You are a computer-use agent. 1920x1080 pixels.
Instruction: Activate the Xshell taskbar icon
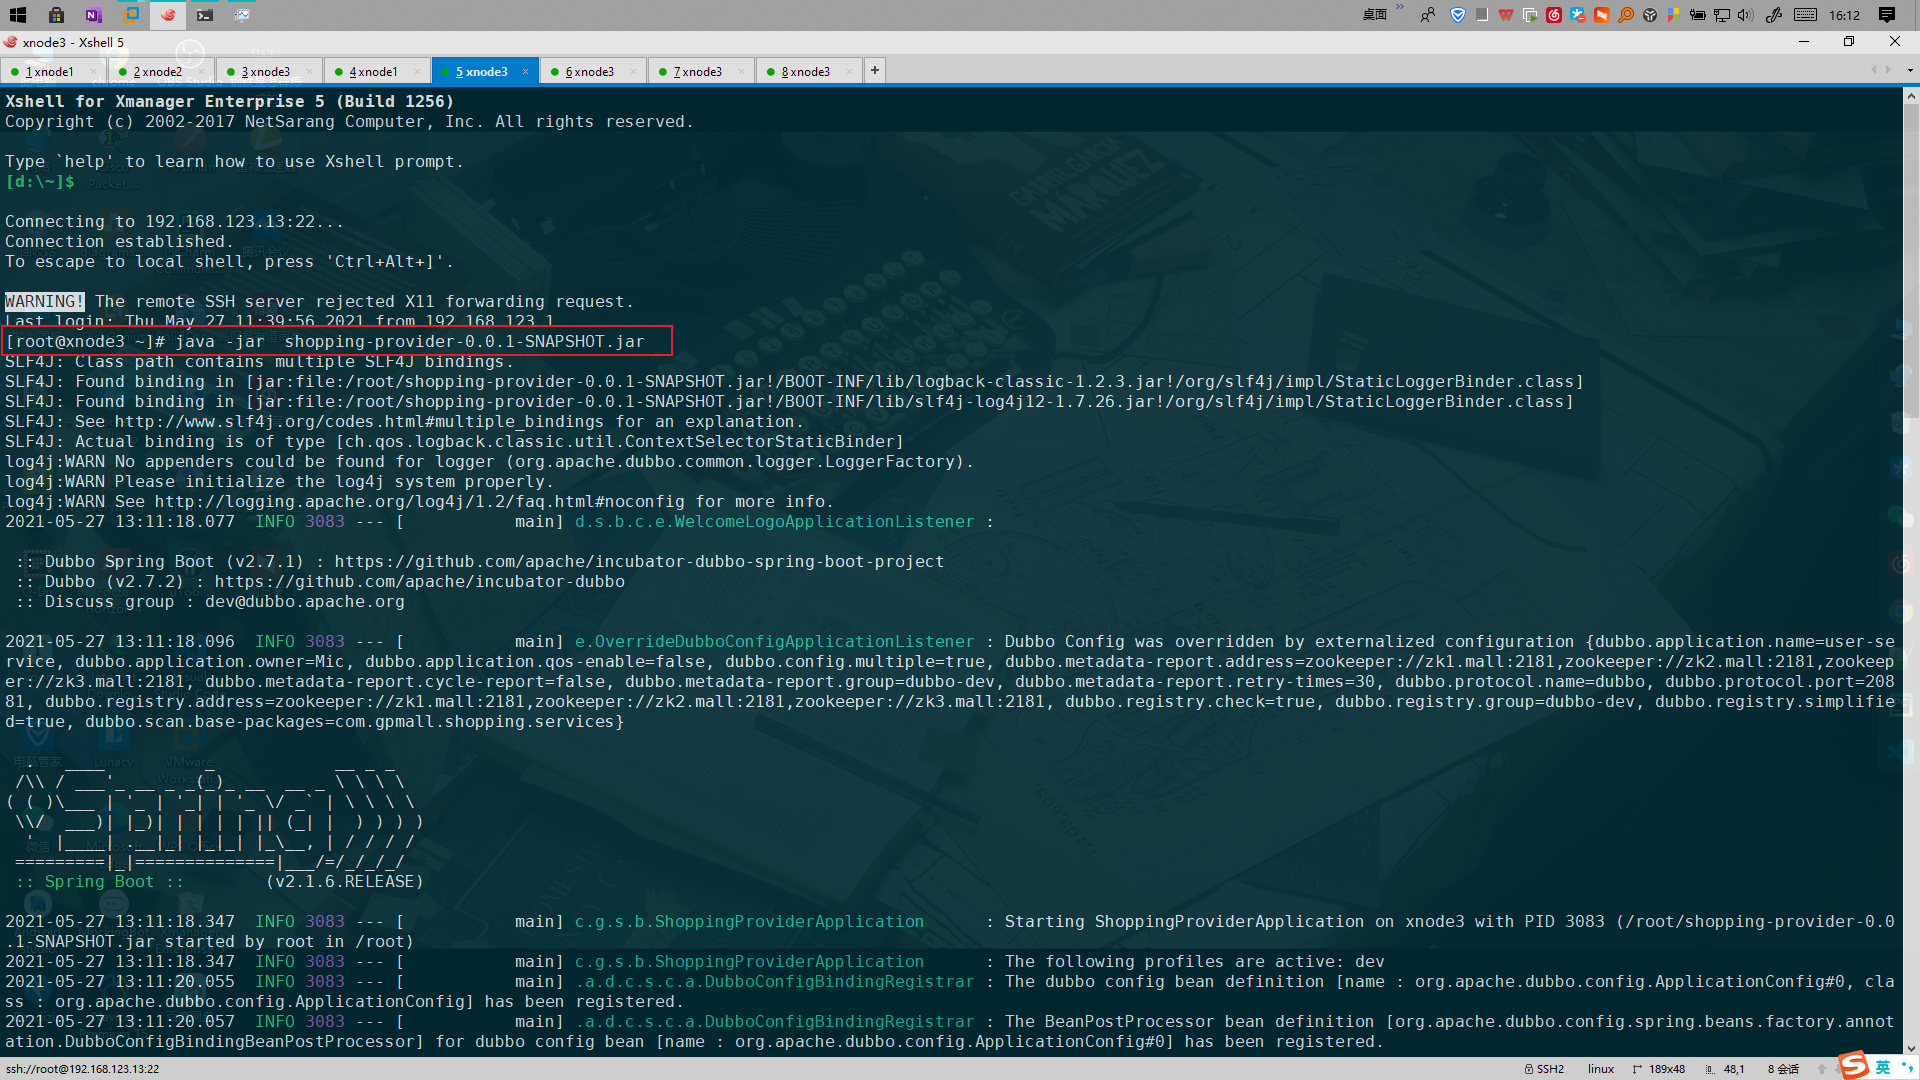[x=168, y=15]
